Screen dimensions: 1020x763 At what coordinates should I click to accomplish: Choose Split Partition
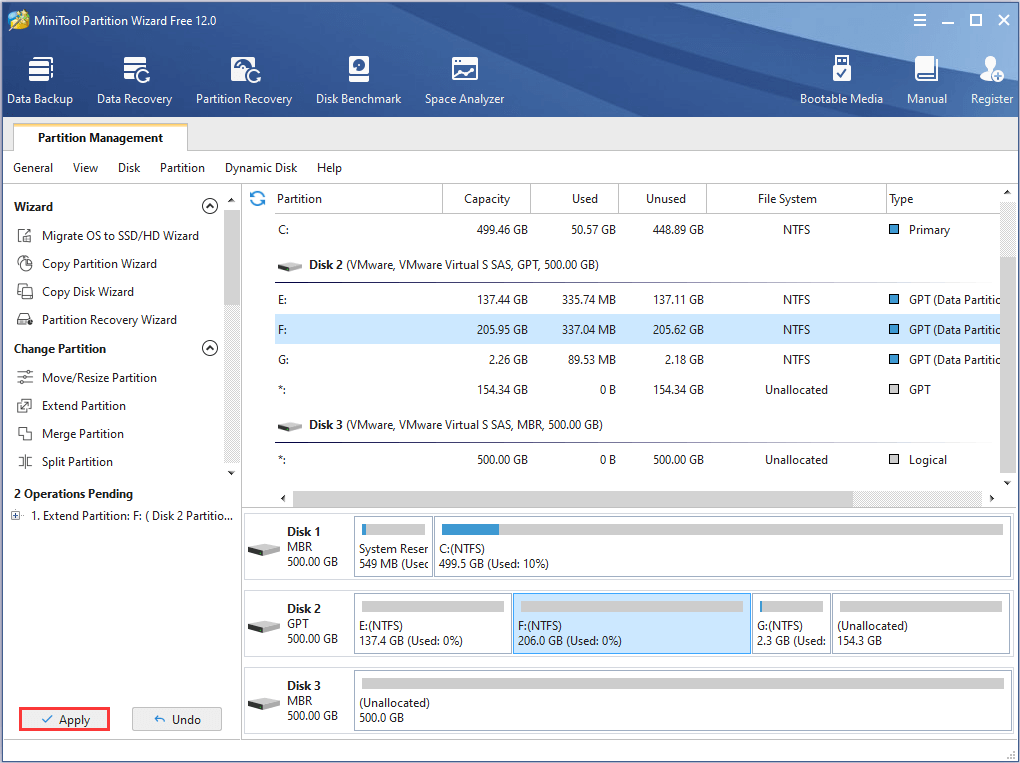pyautogui.click(x=64, y=461)
